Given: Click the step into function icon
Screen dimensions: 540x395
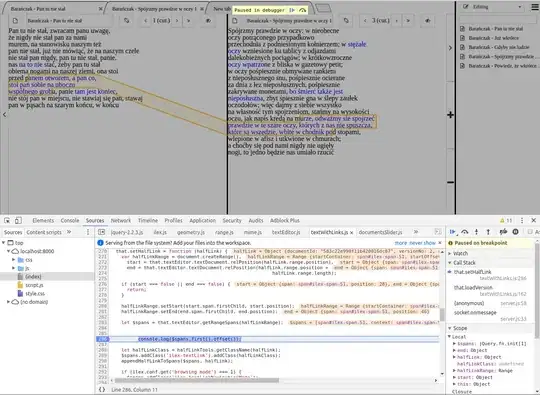Looking at the screenshot, I should [476, 232].
